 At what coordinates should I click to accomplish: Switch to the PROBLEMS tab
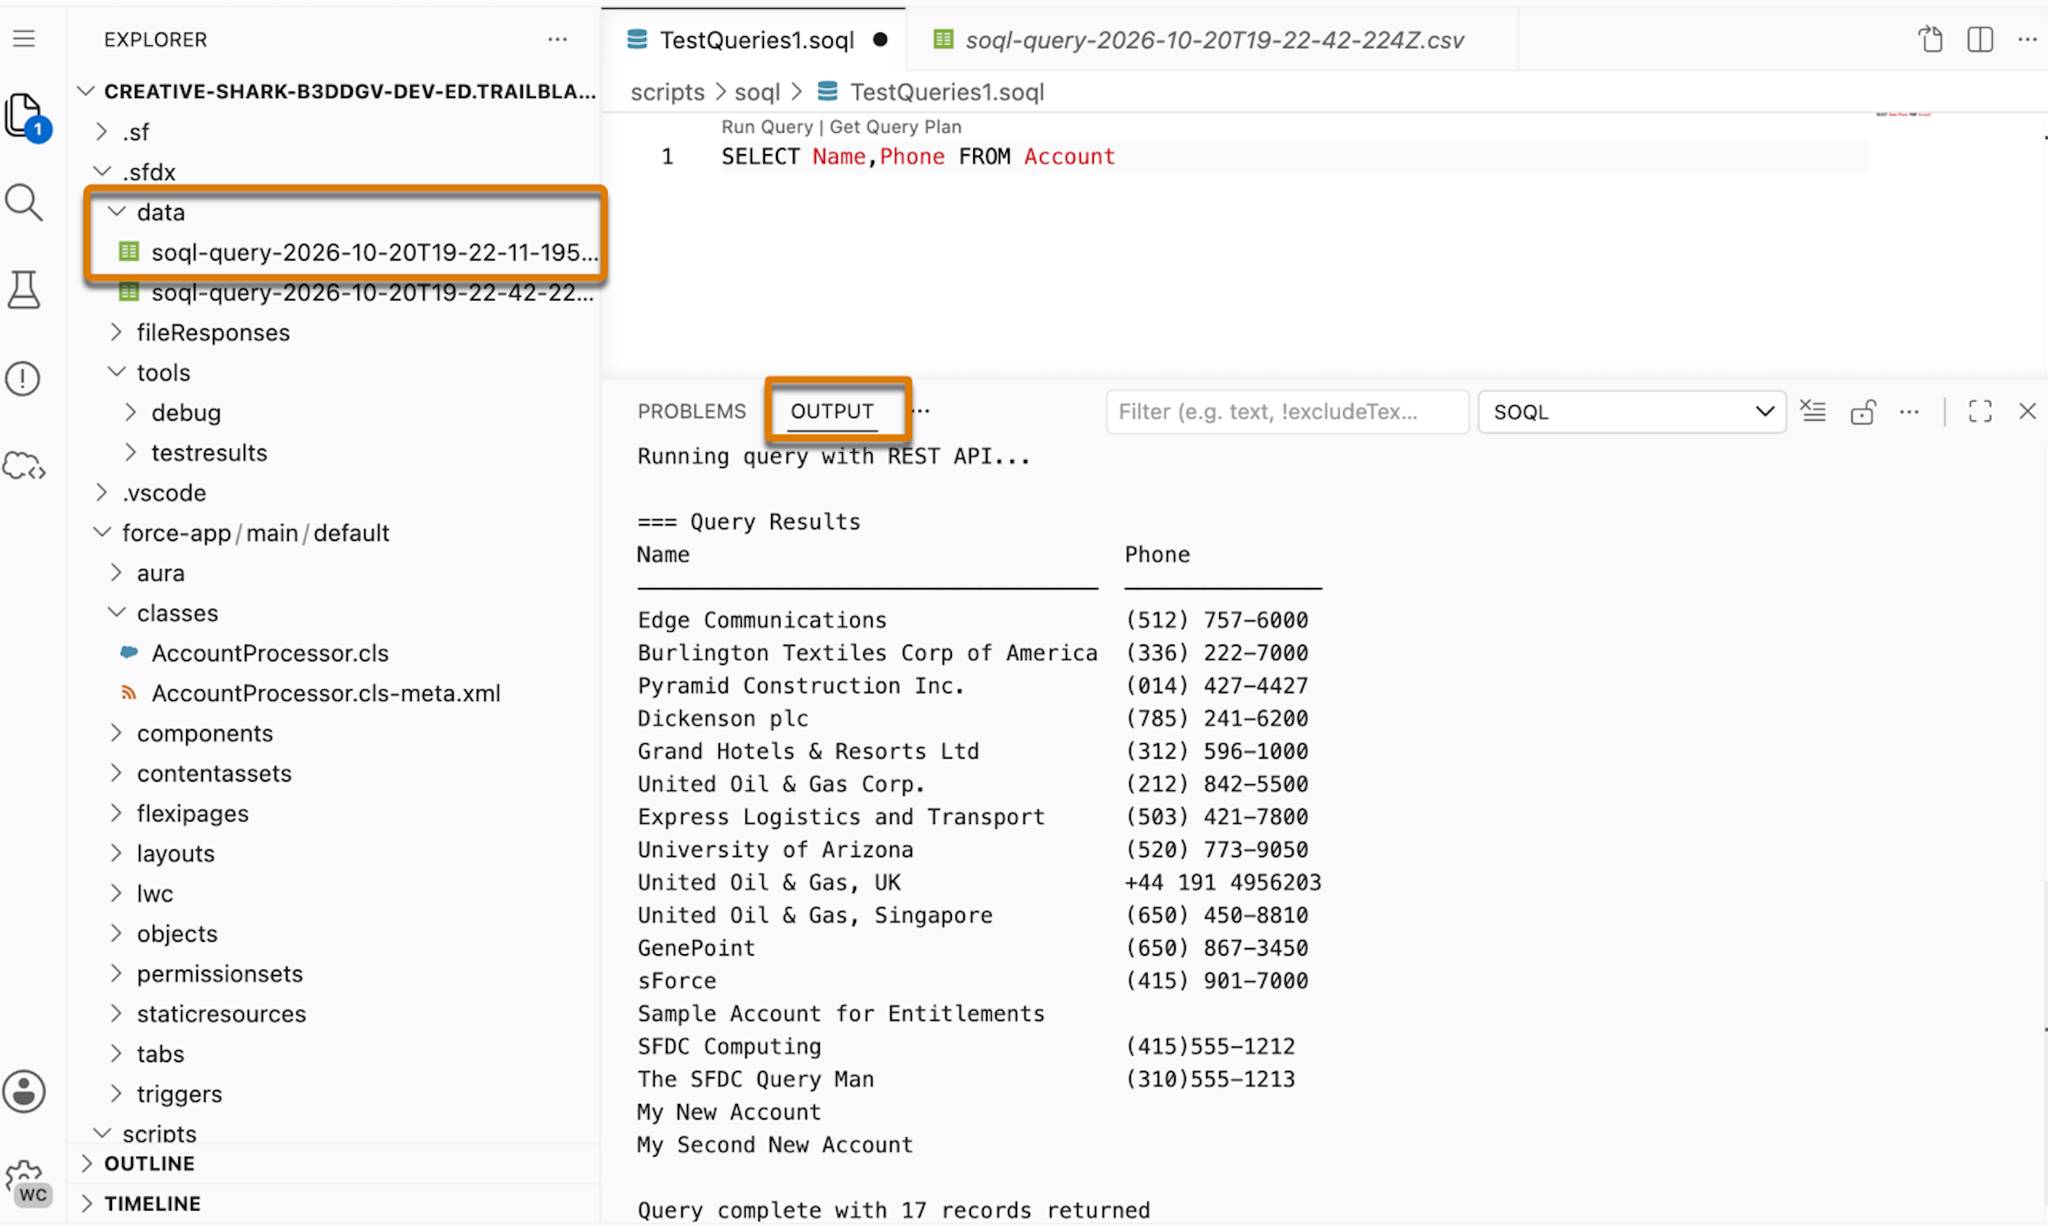tap(692, 411)
